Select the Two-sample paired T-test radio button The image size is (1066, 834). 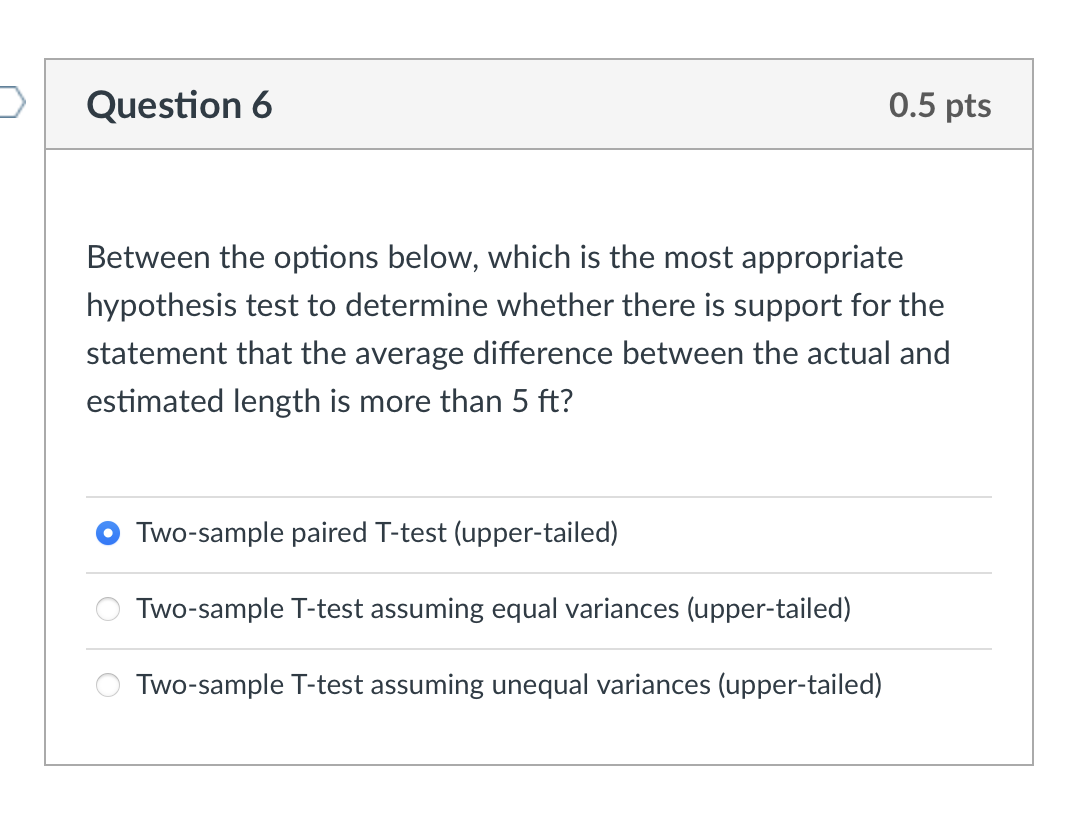[107, 533]
